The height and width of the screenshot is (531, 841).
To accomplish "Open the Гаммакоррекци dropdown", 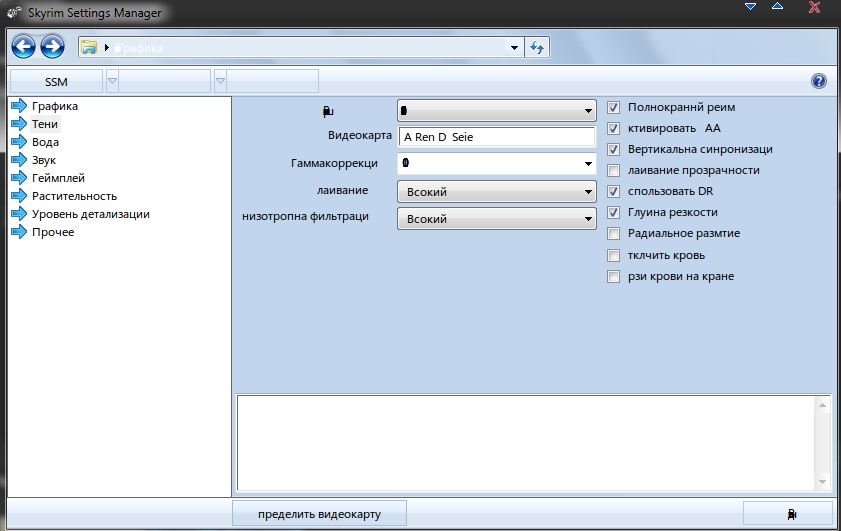I will [497, 163].
